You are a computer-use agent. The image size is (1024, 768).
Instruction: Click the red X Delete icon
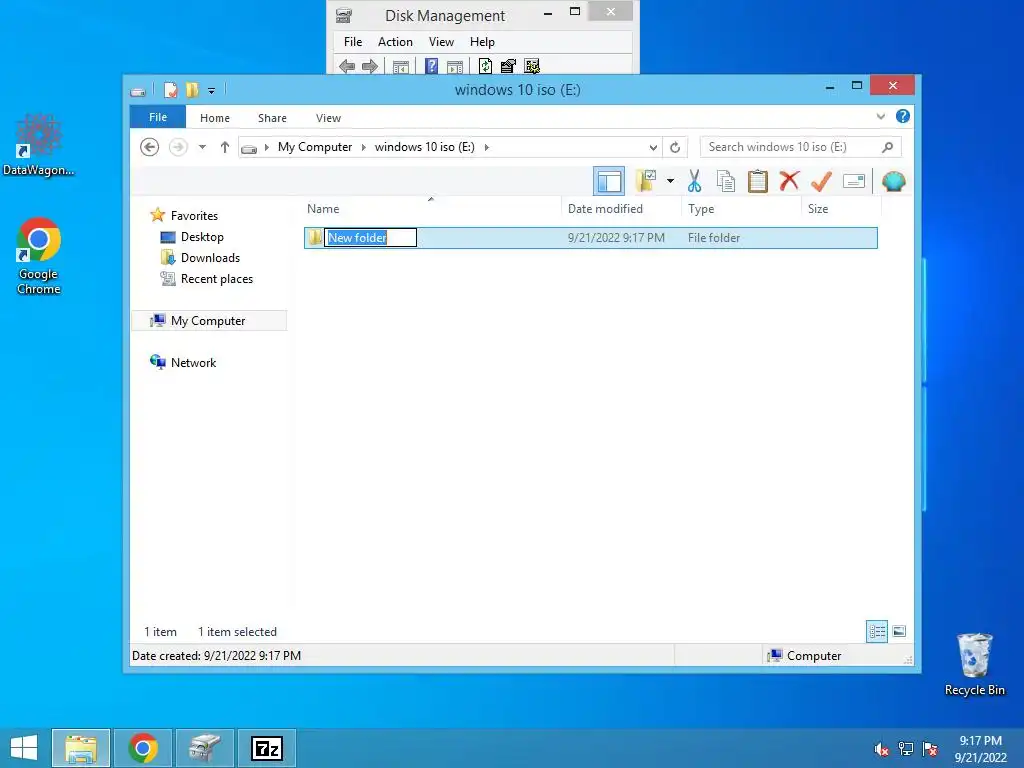coord(789,180)
